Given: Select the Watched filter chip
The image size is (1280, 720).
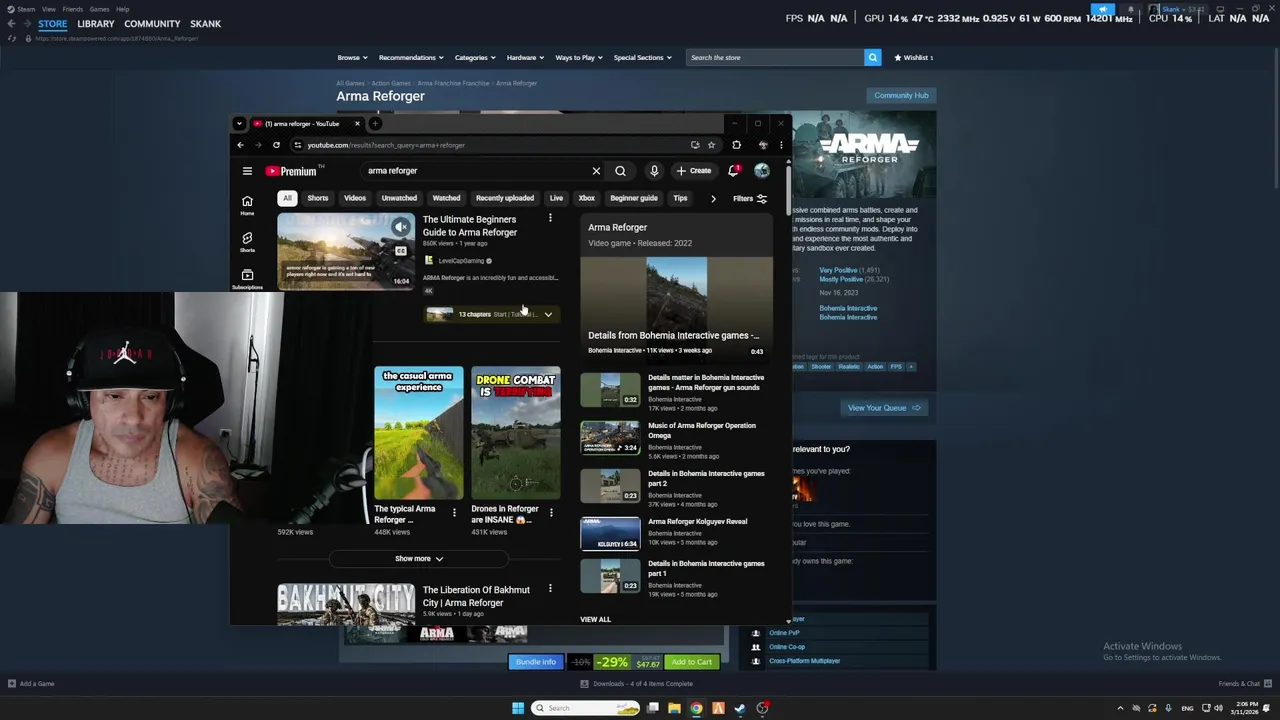Looking at the screenshot, I should click(446, 198).
